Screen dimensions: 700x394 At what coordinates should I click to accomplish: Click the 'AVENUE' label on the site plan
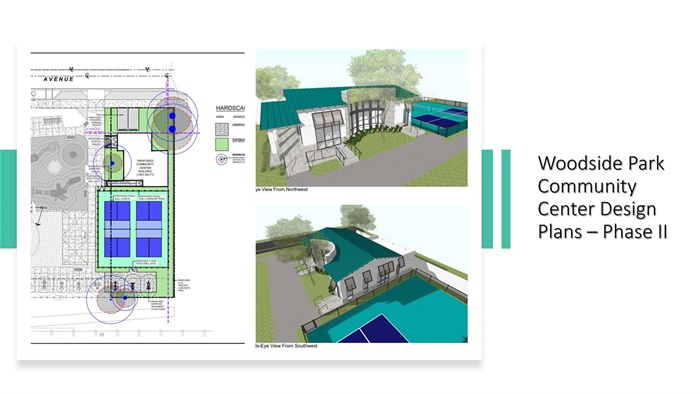[x=58, y=79]
